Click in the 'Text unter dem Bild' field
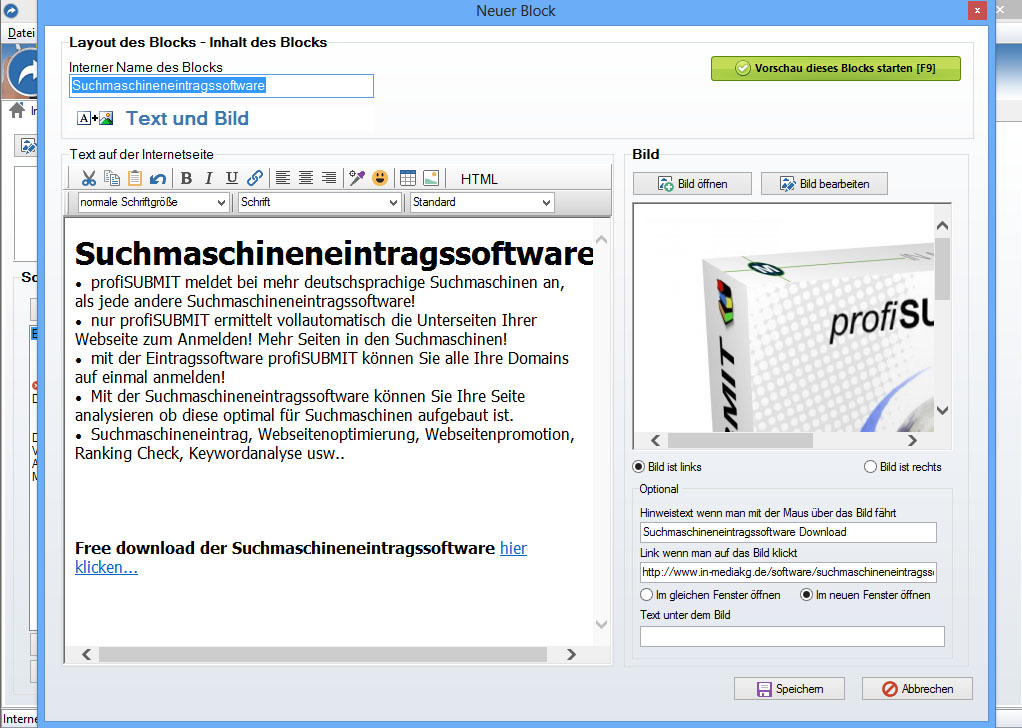This screenshot has width=1022, height=728. click(x=791, y=636)
